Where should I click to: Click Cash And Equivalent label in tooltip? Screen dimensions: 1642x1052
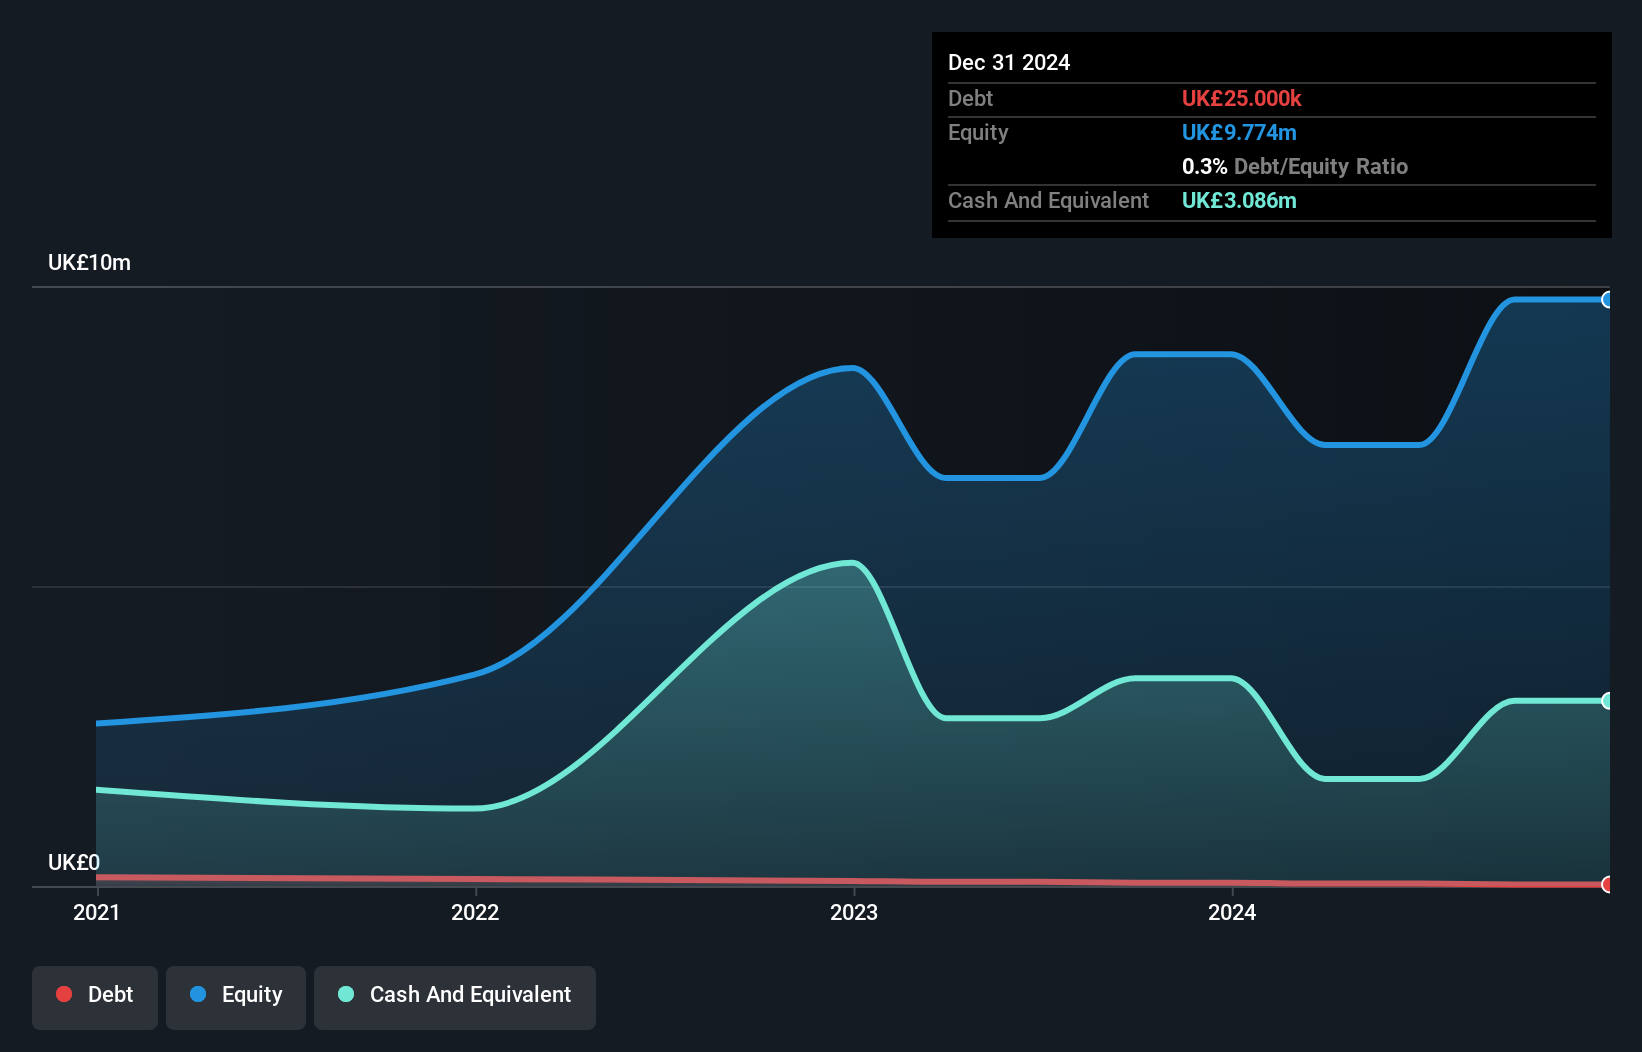point(1048,200)
